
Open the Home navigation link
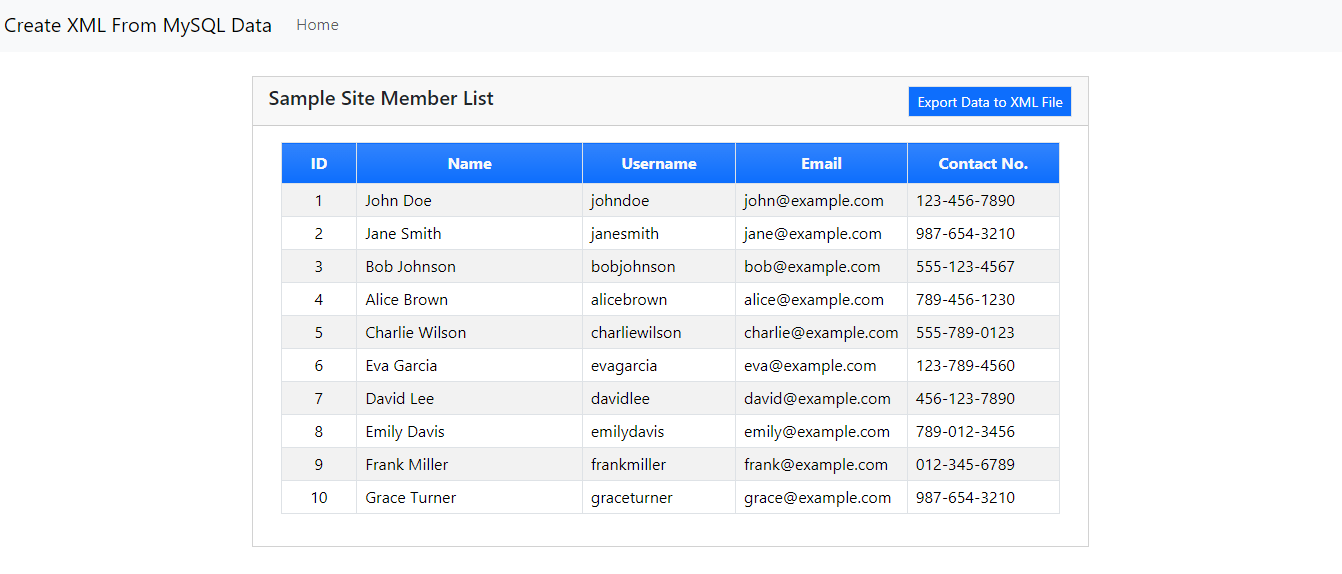(317, 25)
